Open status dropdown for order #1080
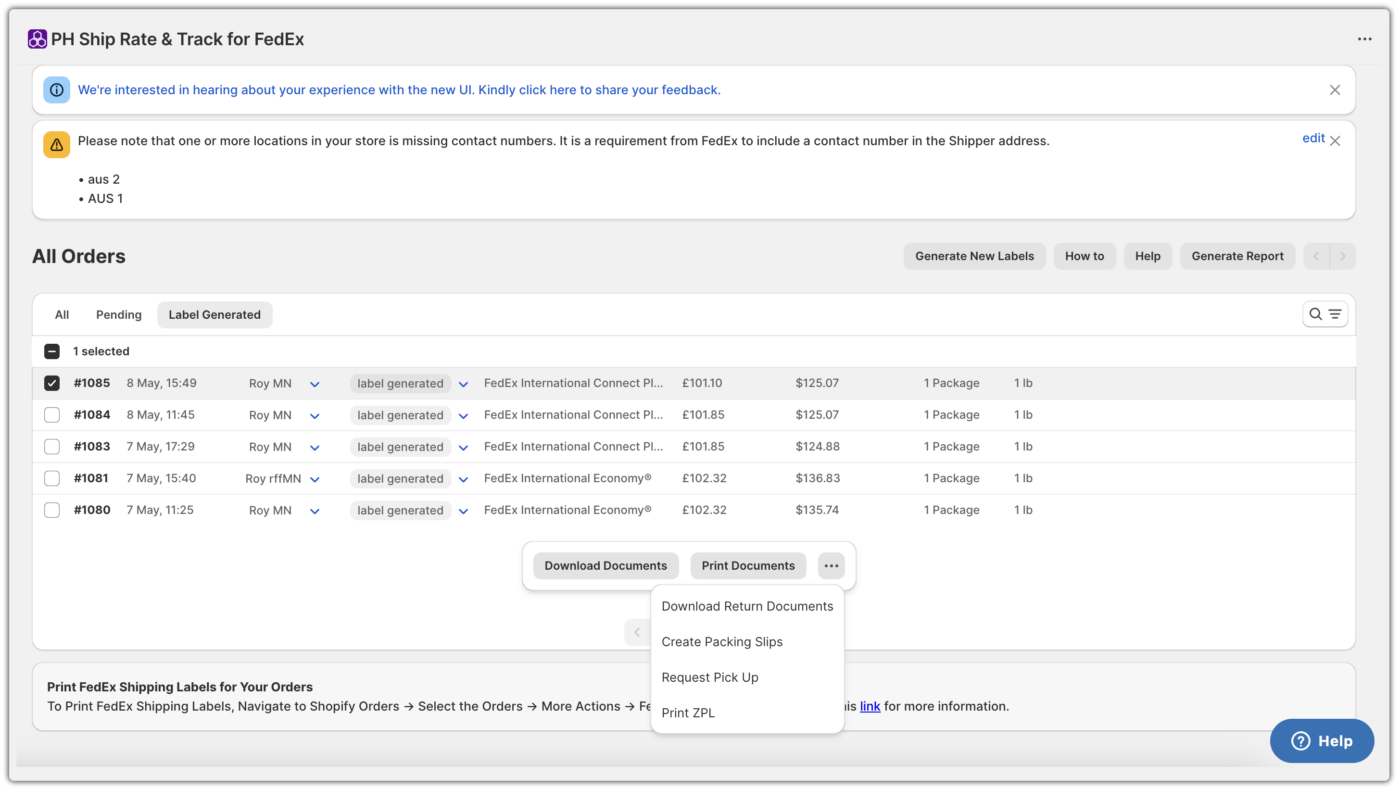This screenshot has height=788, width=1400. [x=463, y=512]
